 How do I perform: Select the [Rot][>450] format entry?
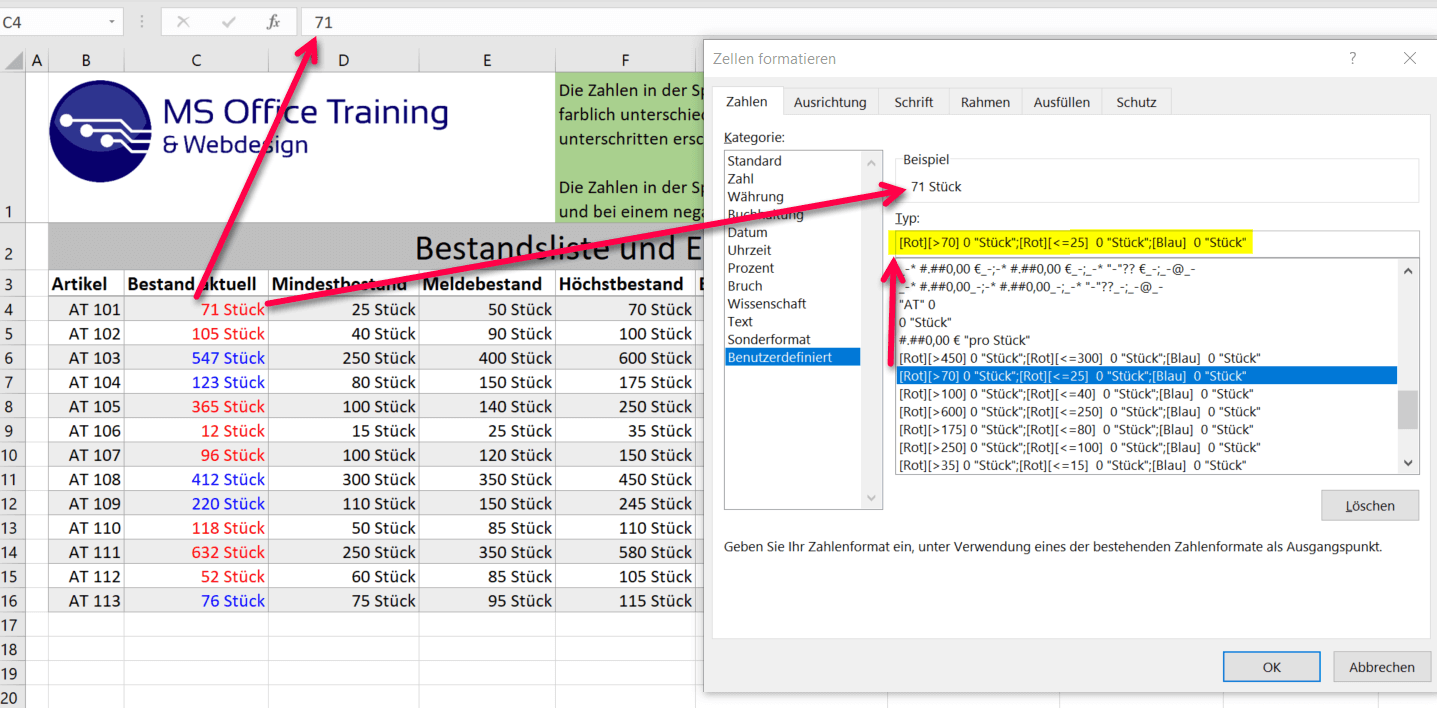pyautogui.click(x=1146, y=358)
